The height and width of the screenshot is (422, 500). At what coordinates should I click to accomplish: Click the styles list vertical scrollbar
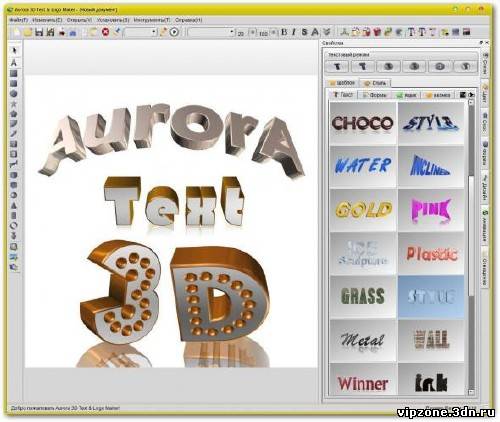[x=471, y=247]
